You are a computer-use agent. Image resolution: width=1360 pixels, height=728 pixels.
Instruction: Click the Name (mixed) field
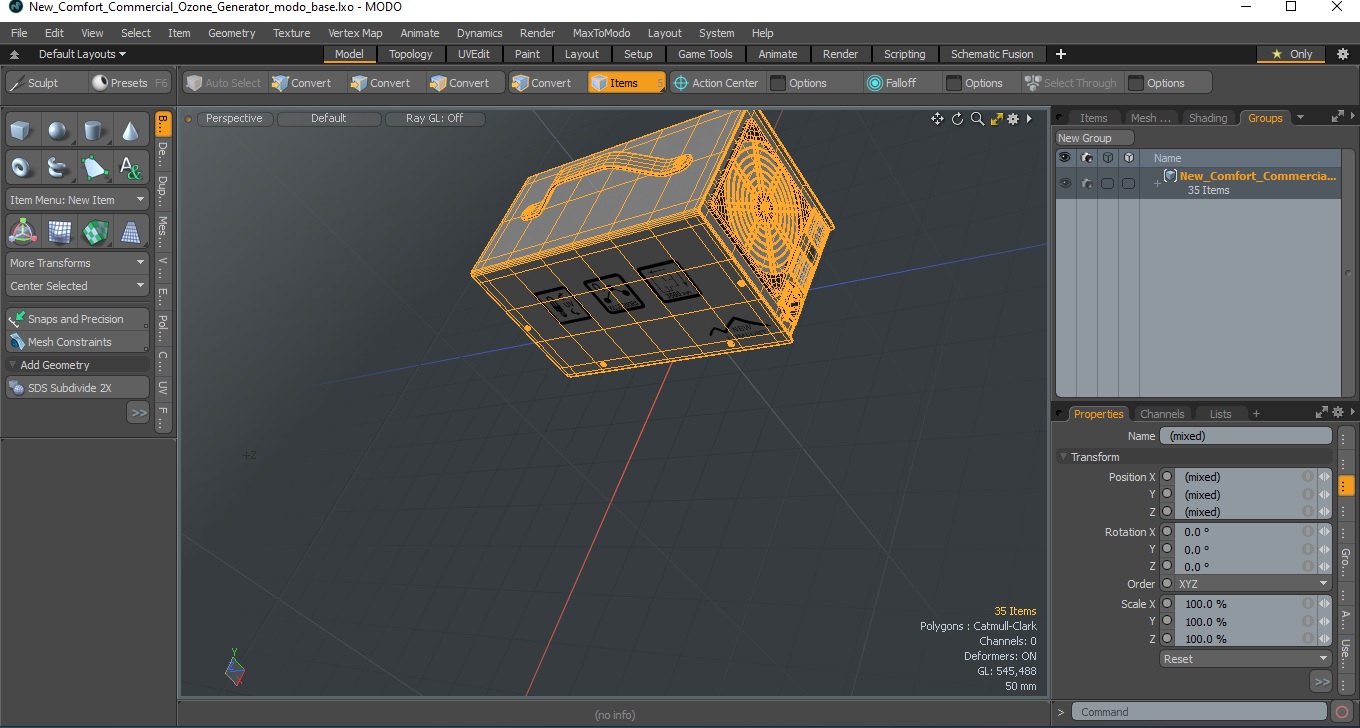point(1246,436)
